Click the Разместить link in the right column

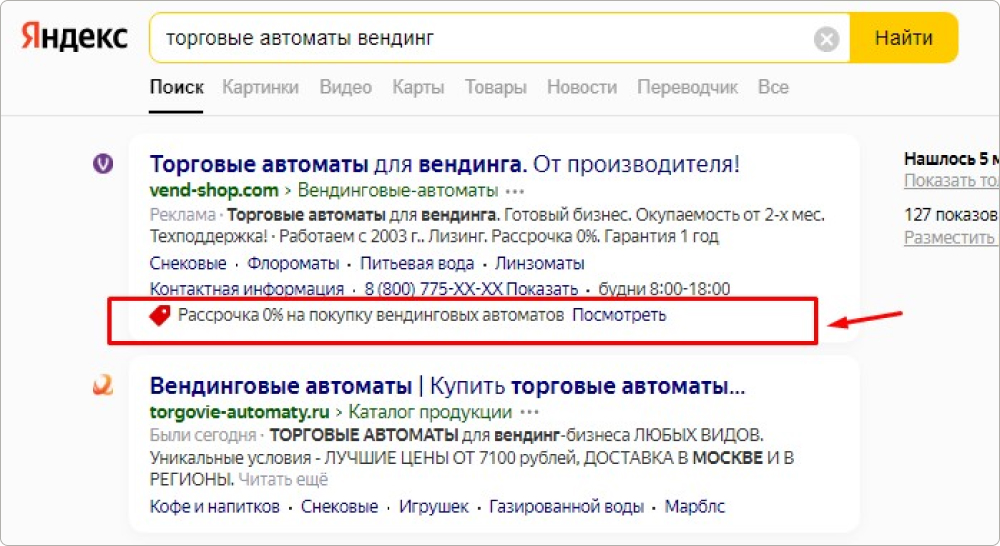tap(950, 238)
